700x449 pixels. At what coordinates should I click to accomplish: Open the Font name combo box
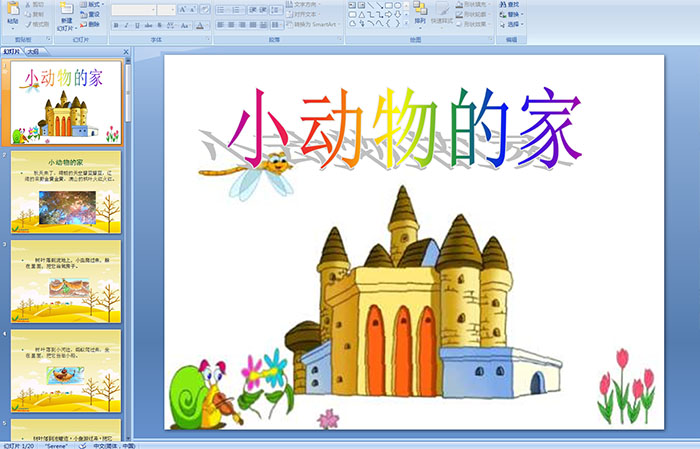tap(134, 10)
